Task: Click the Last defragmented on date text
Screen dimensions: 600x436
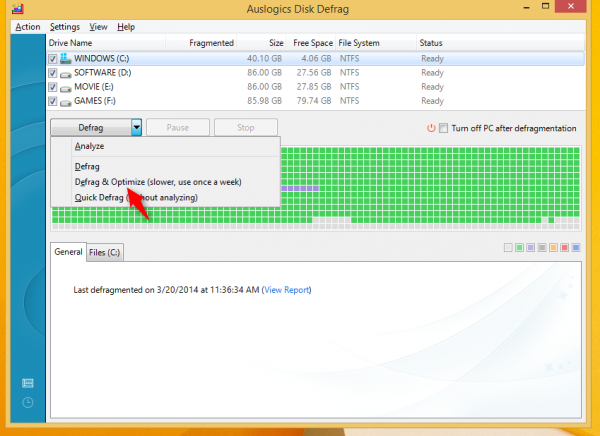Action: pyautogui.click(x=167, y=290)
